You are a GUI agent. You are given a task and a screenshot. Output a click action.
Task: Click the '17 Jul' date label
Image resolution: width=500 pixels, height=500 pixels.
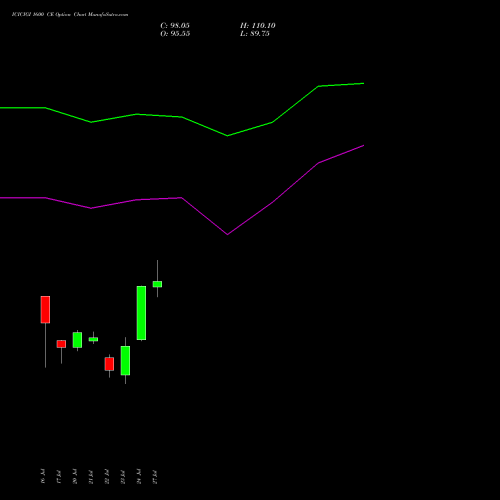click(x=59, y=476)
